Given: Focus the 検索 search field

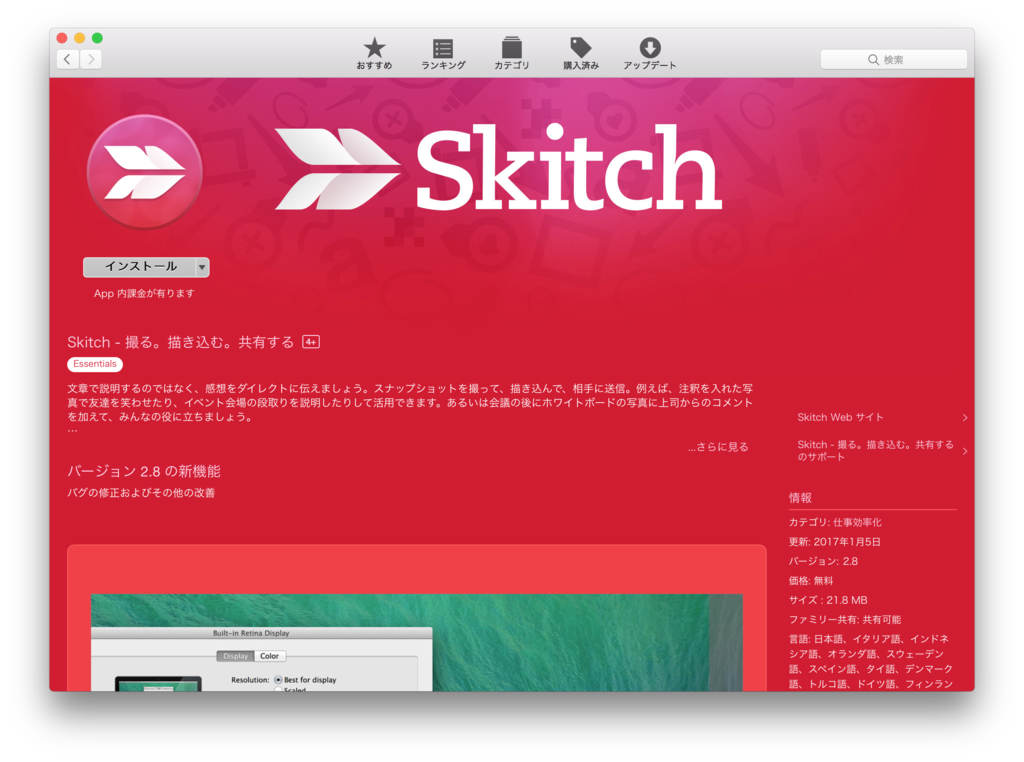Looking at the screenshot, I should pos(893,59).
